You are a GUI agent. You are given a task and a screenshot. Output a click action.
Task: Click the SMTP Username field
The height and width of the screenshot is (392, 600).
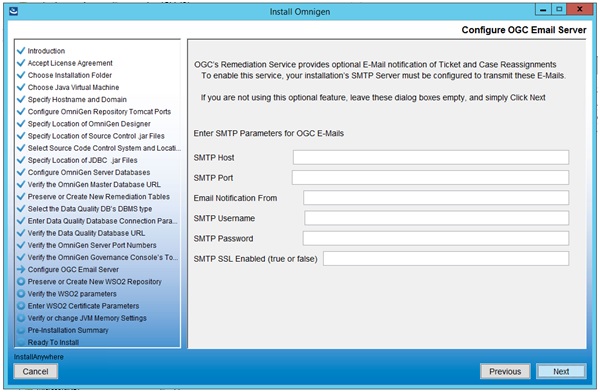[x=437, y=218]
